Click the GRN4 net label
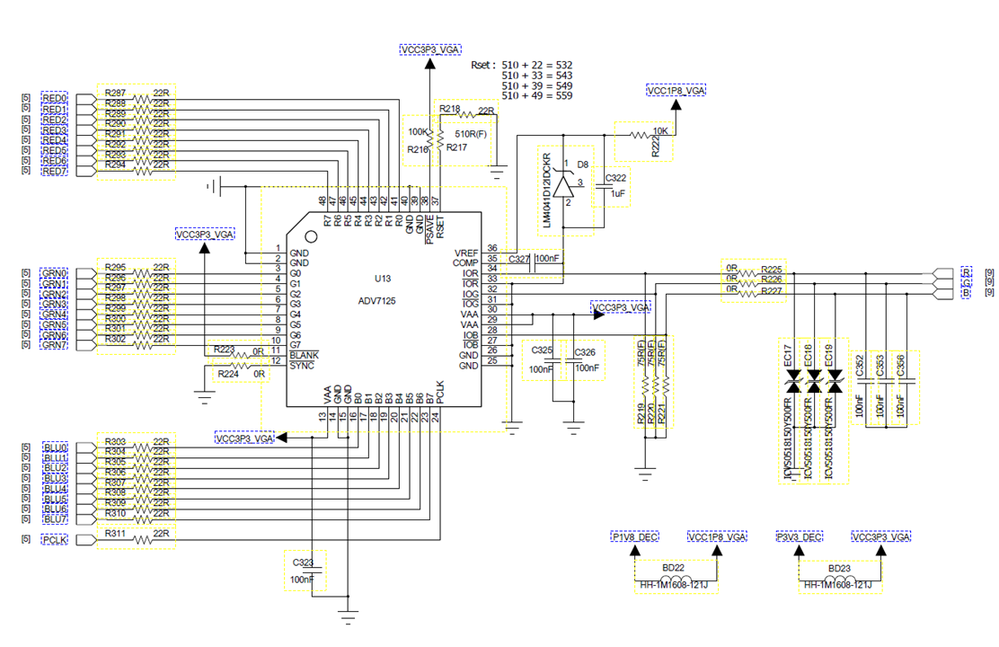Screen dimensions: 999x647 click(55, 315)
